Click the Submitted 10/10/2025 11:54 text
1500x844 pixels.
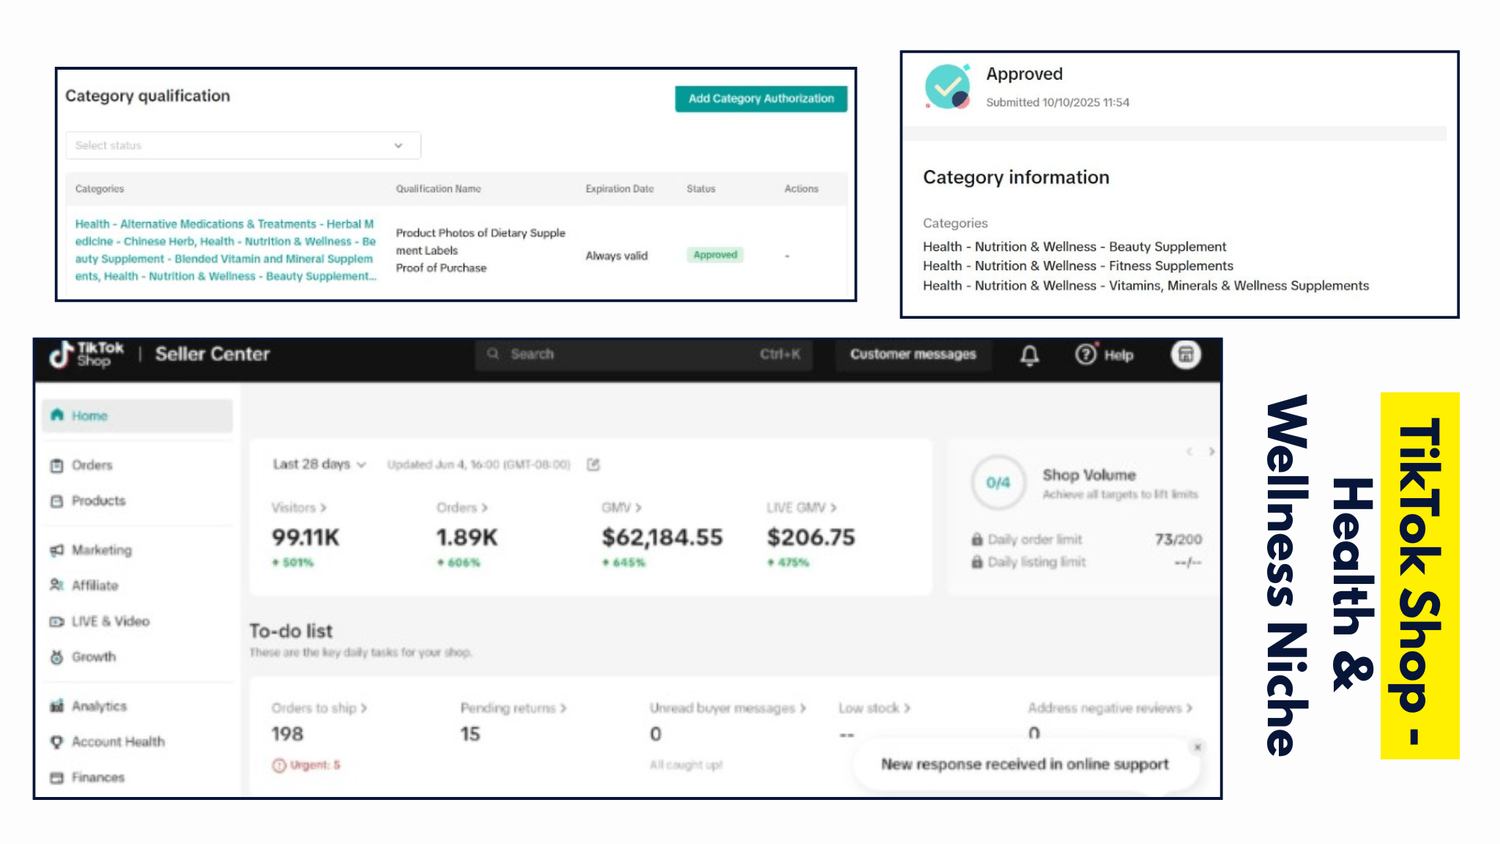(x=1057, y=102)
